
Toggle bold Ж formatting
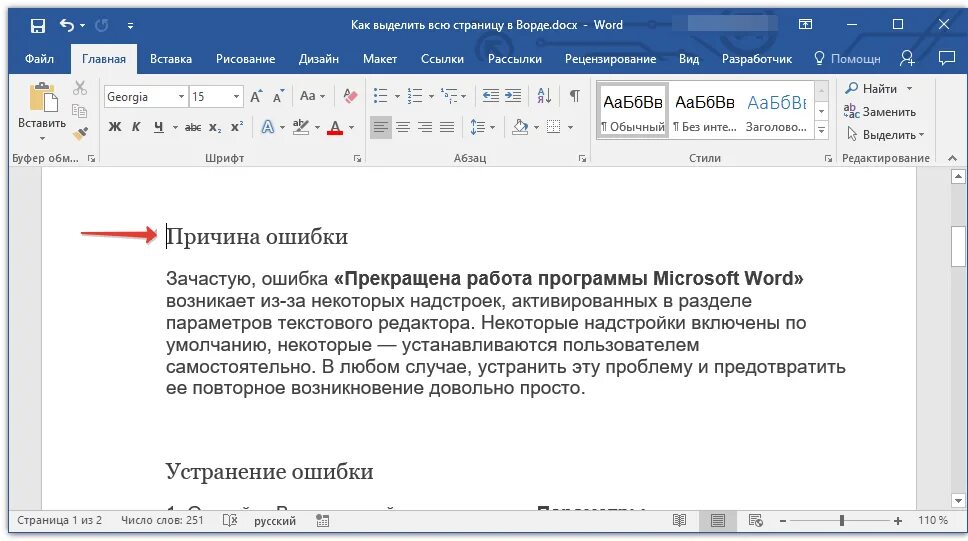(115, 127)
